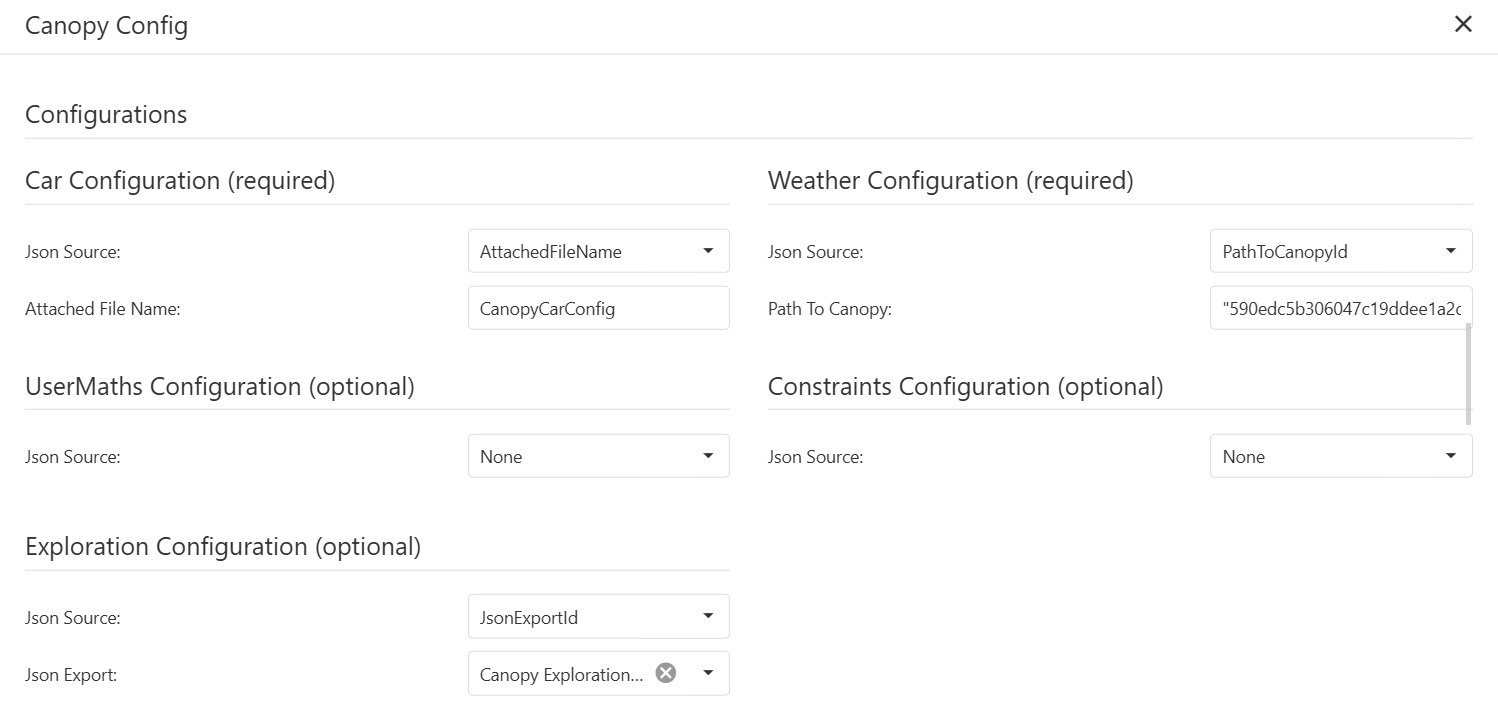The height and width of the screenshot is (708, 1498).
Task: Click the CanopyCarConfig file name field
Action: click(598, 308)
